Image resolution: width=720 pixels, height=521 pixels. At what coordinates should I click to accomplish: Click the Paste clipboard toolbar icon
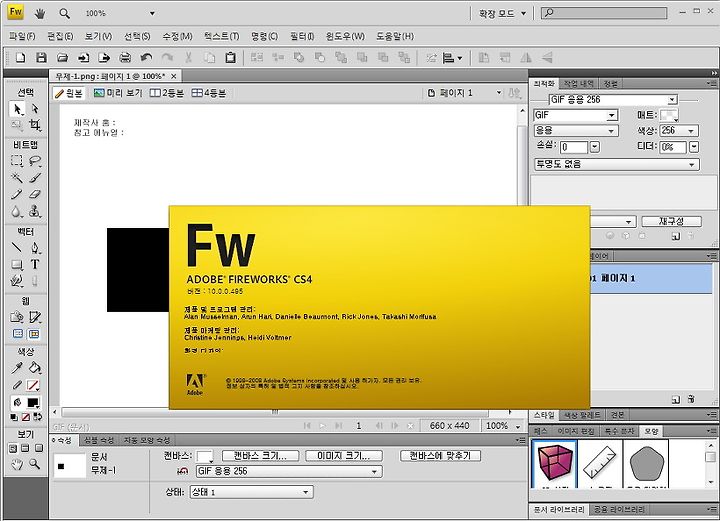click(x=230, y=57)
